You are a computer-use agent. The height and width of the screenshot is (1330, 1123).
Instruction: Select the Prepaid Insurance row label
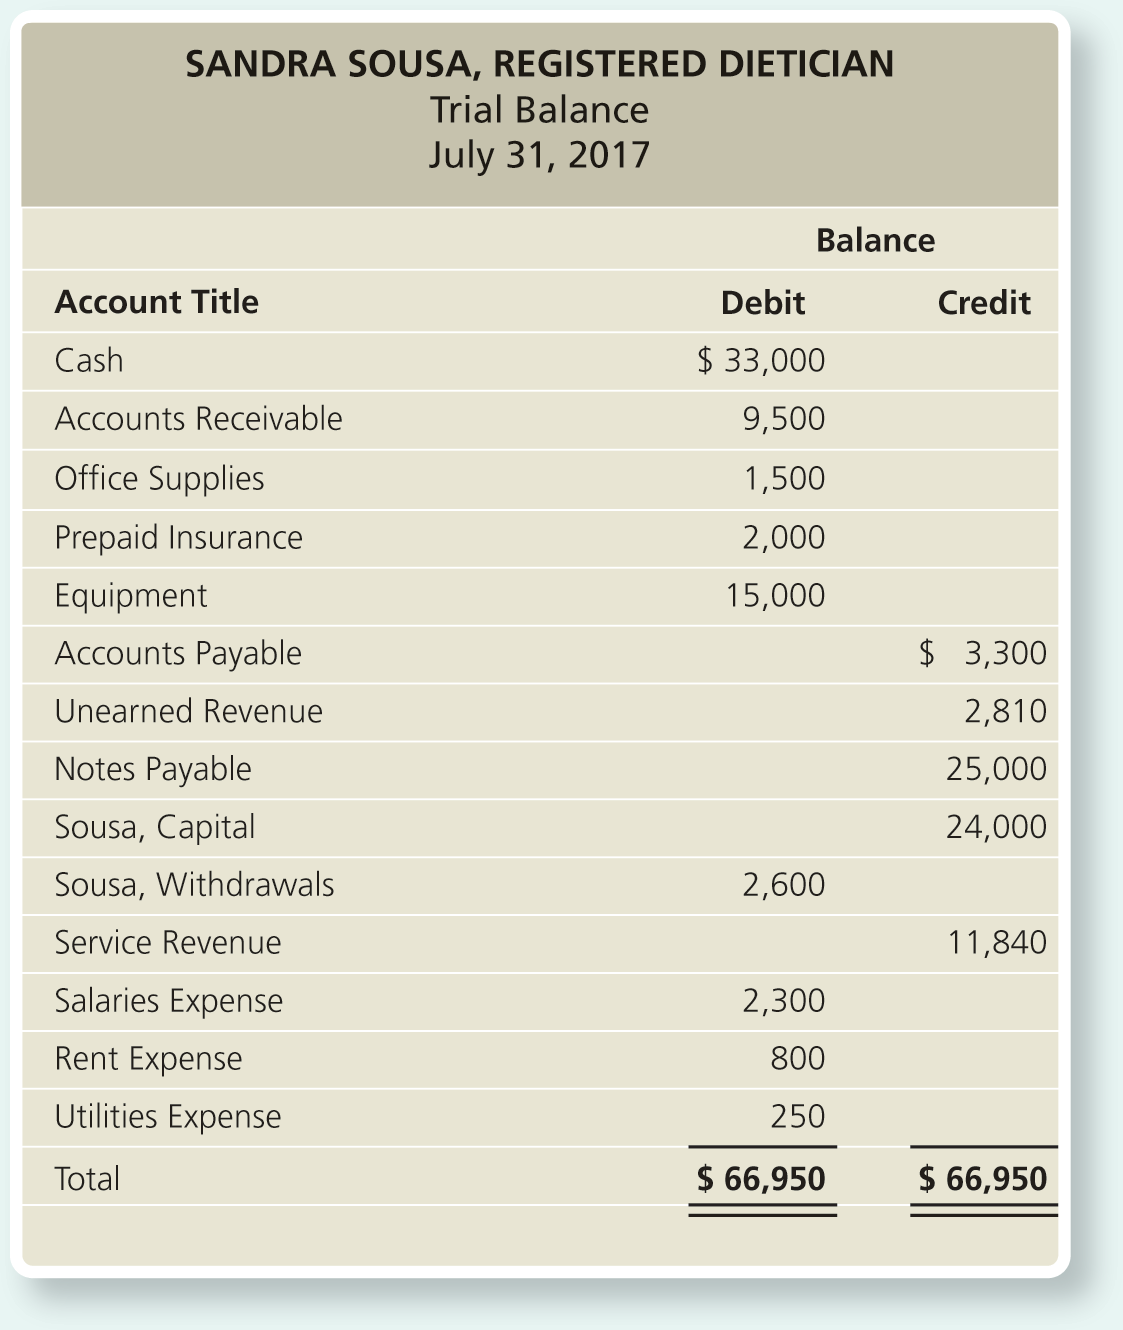click(x=178, y=537)
